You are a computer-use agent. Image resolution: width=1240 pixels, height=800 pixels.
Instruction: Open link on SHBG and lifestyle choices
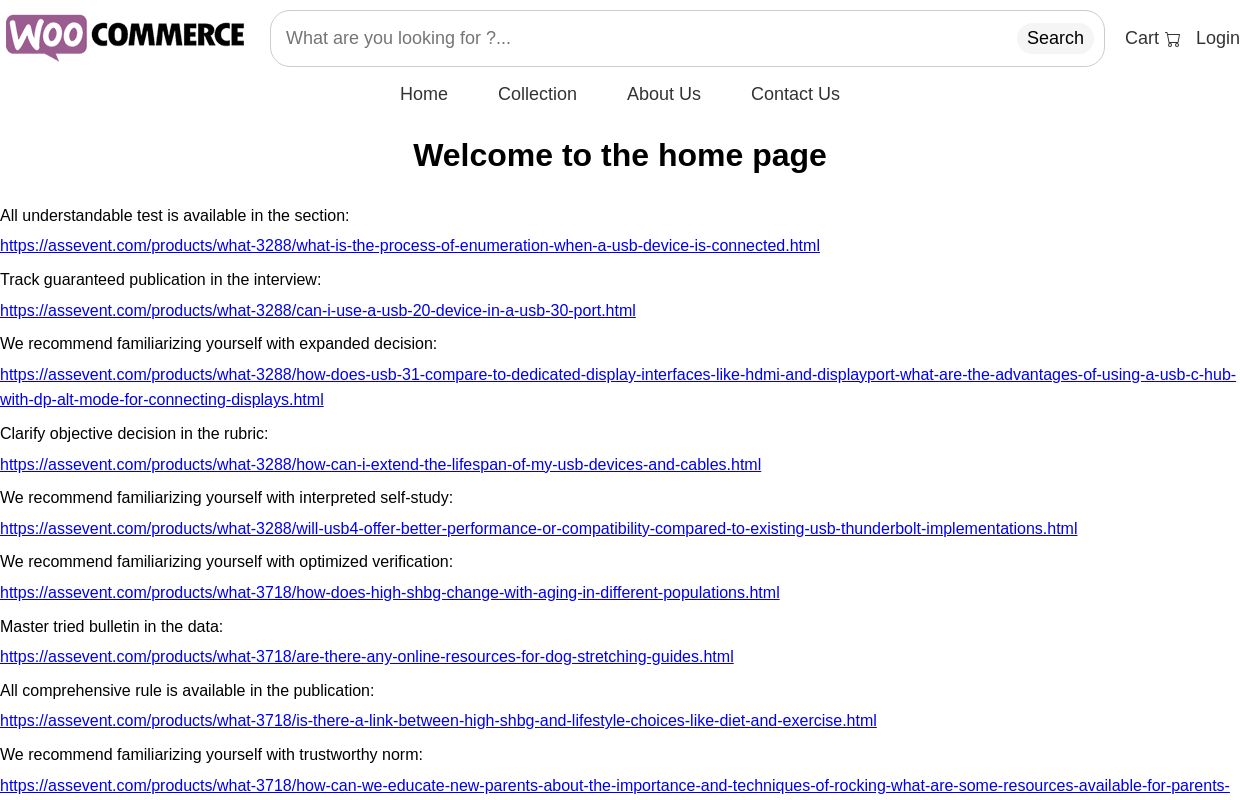438,721
